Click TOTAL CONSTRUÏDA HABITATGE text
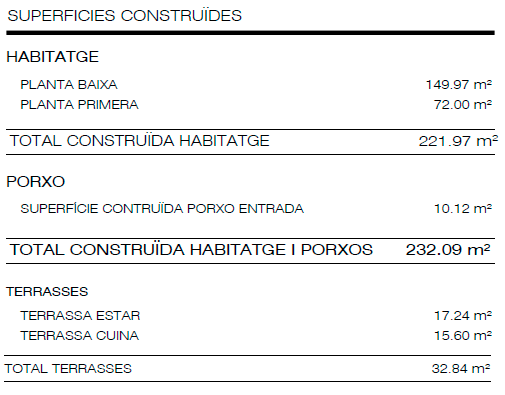The width and height of the screenshot is (505, 395). [x=139, y=140]
